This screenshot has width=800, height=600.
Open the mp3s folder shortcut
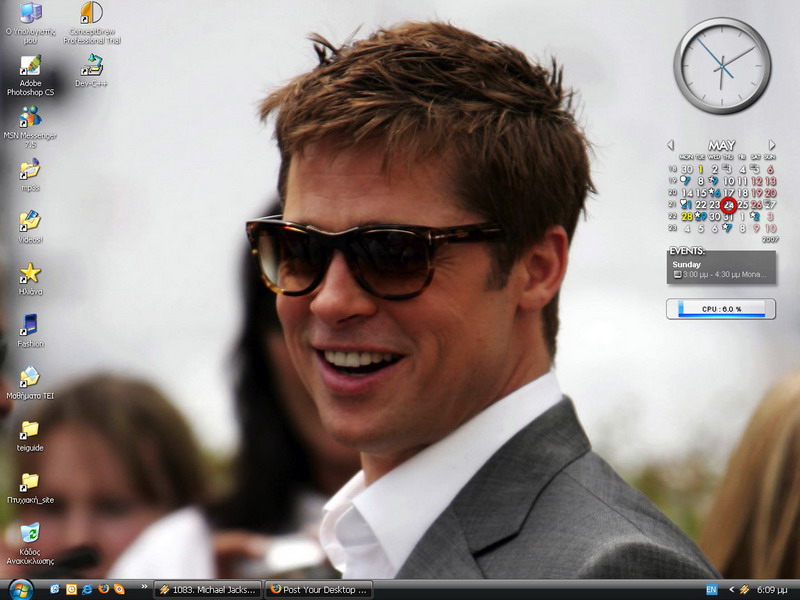(30, 169)
